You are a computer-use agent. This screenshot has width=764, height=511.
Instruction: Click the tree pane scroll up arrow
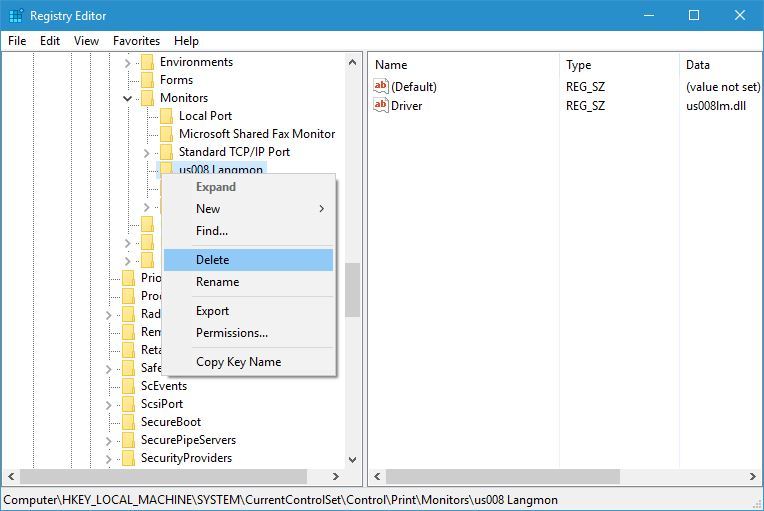(x=353, y=62)
